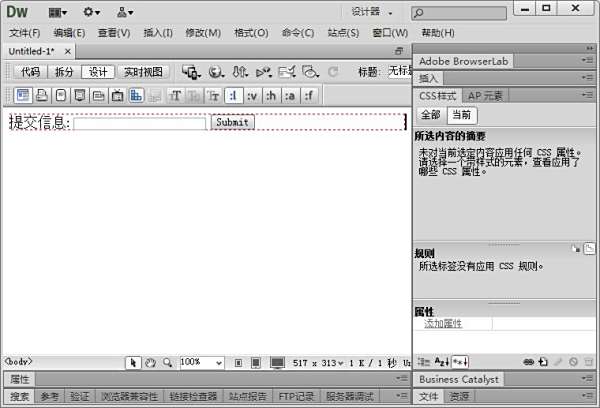Open the layout dropdown in the title bar
The width and height of the screenshot is (600, 408).
58,13
